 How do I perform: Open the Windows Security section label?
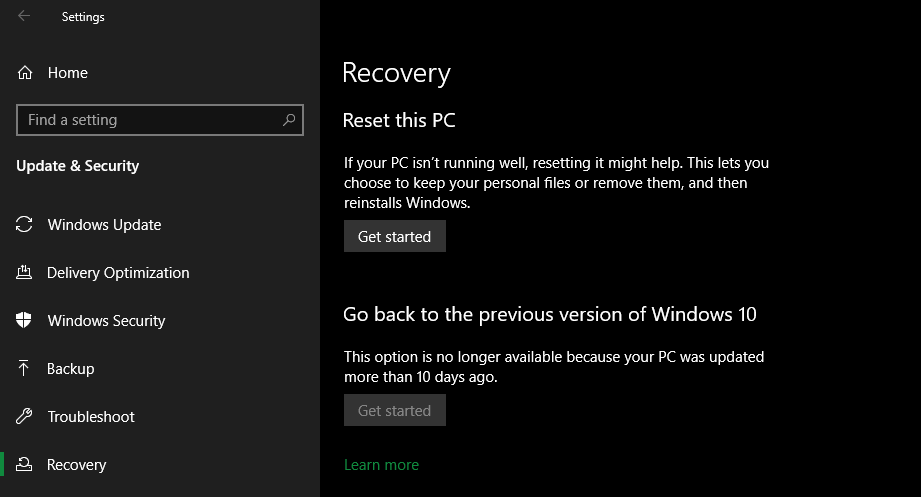click(x=106, y=321)
